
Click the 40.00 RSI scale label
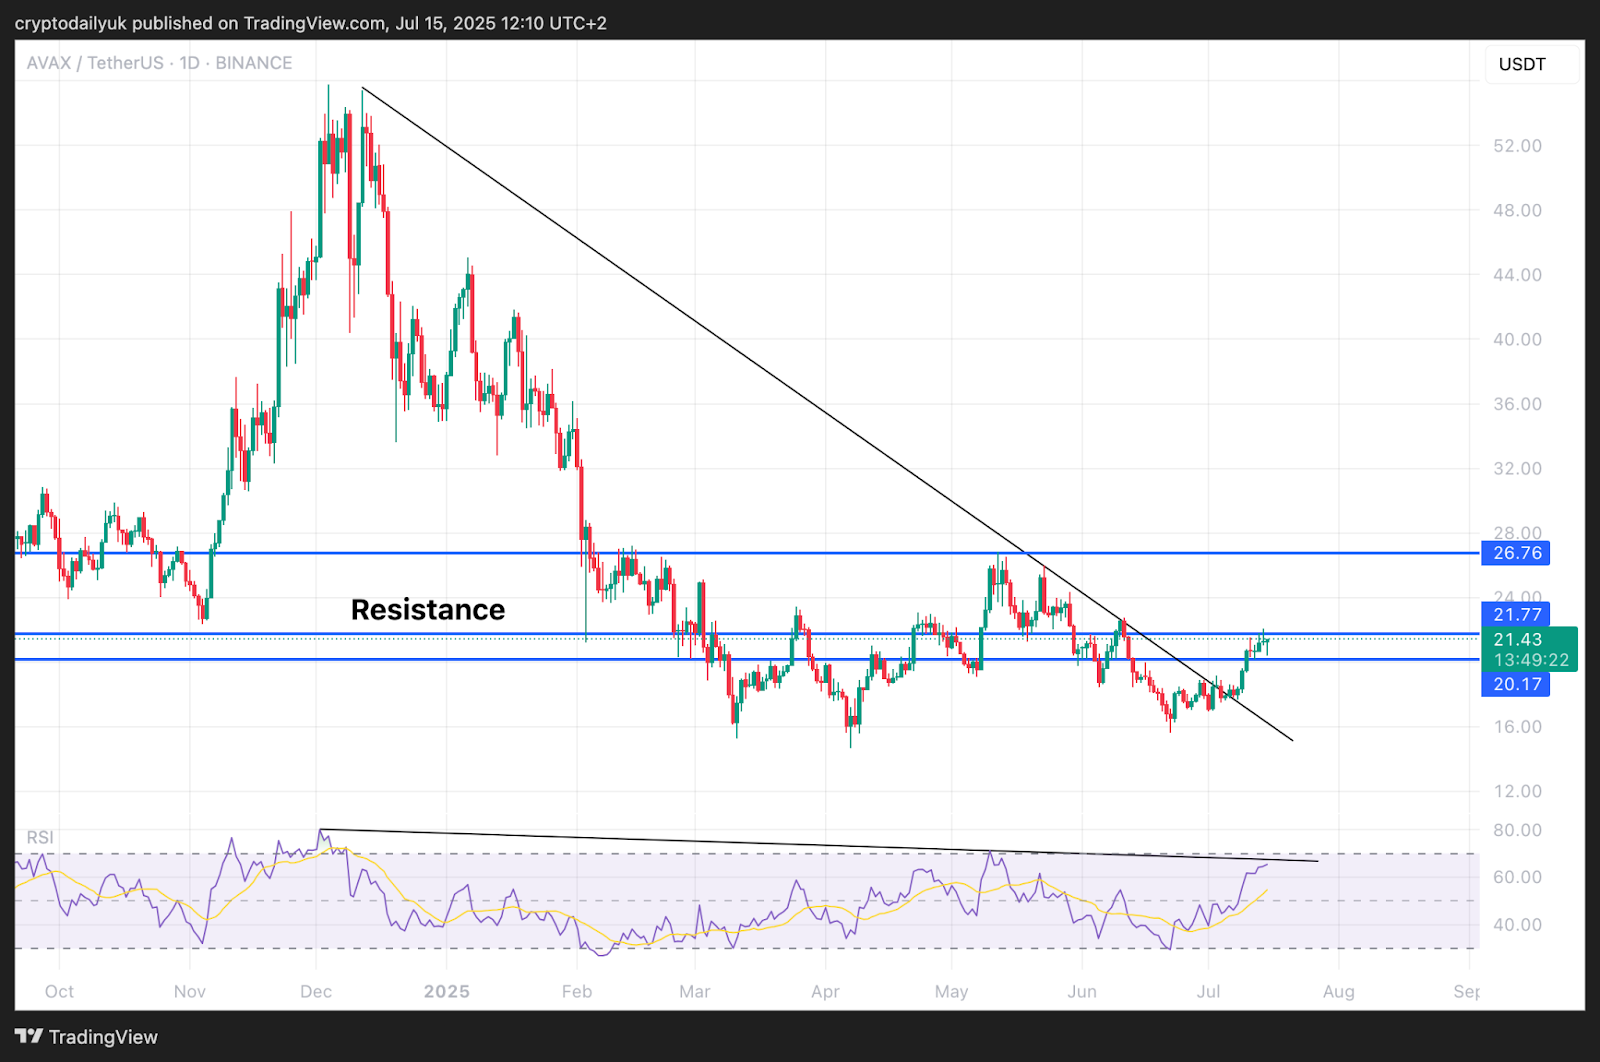pyautogui.click(x=1517, y=925)
